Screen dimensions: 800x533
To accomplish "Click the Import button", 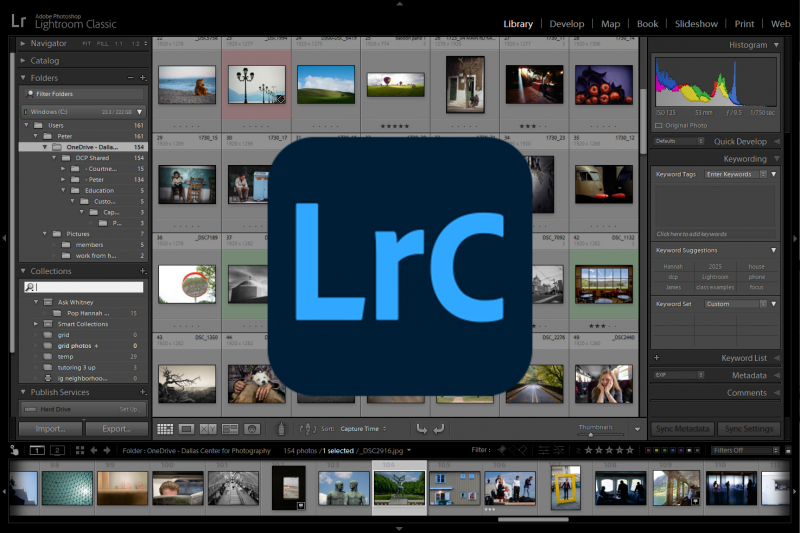I will [50, 429].
